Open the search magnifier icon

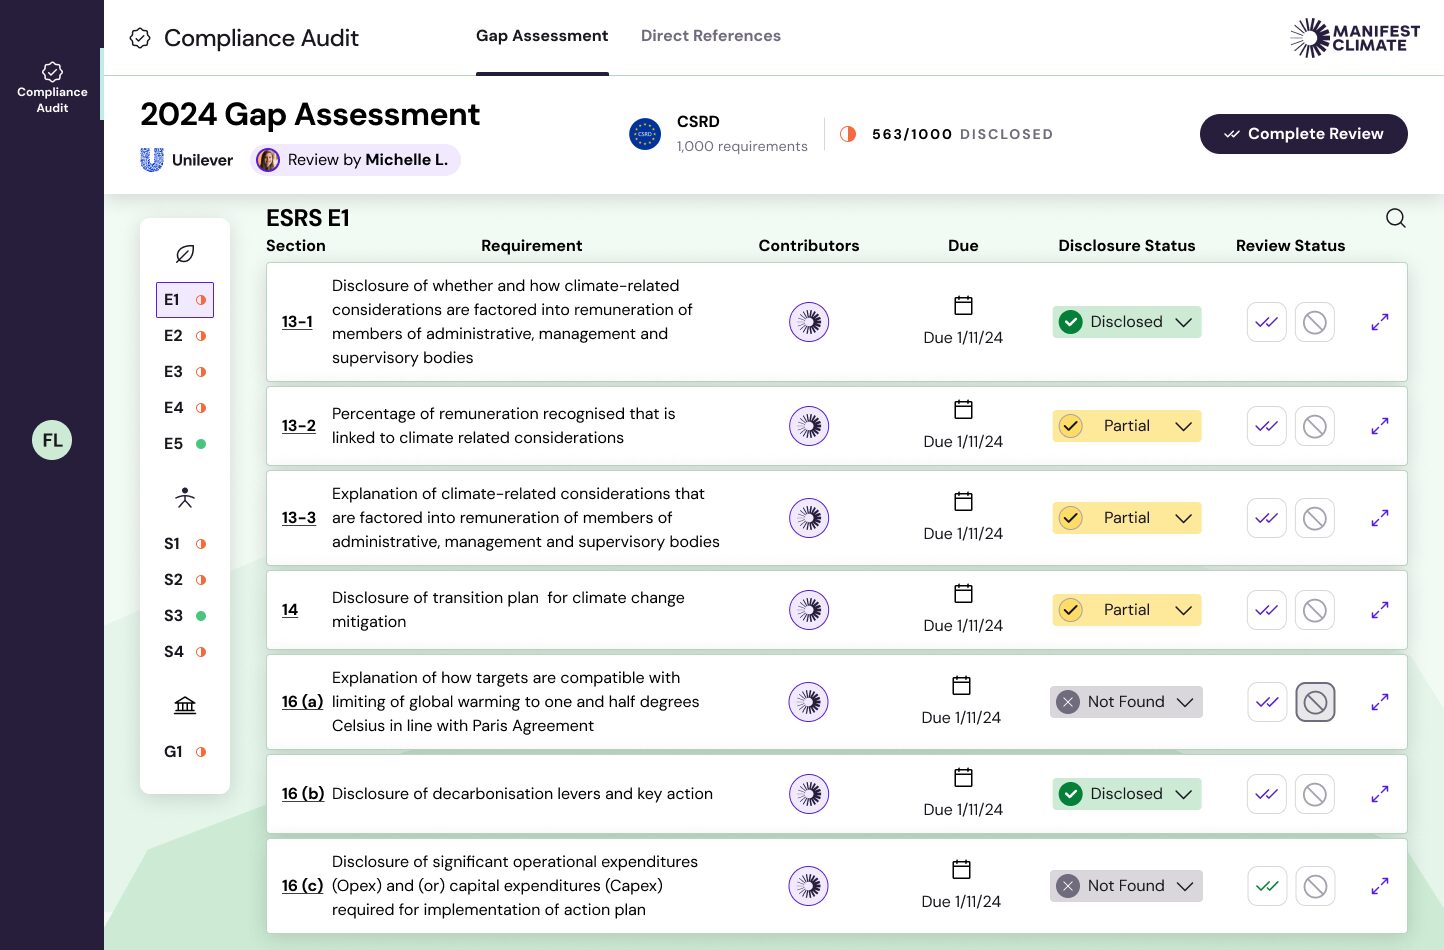[1396, 218]
